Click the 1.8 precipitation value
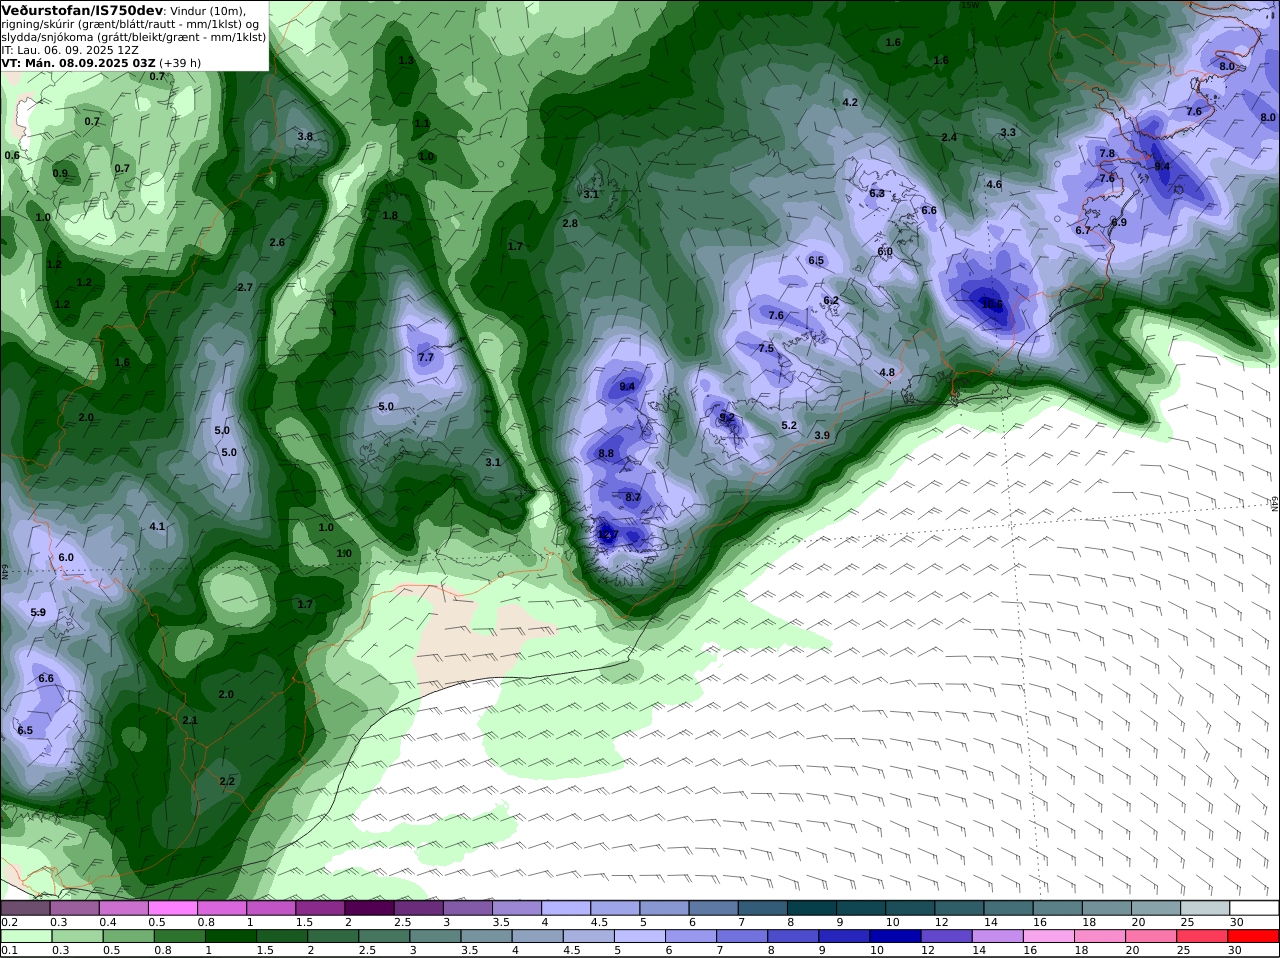 coord(390,216)
